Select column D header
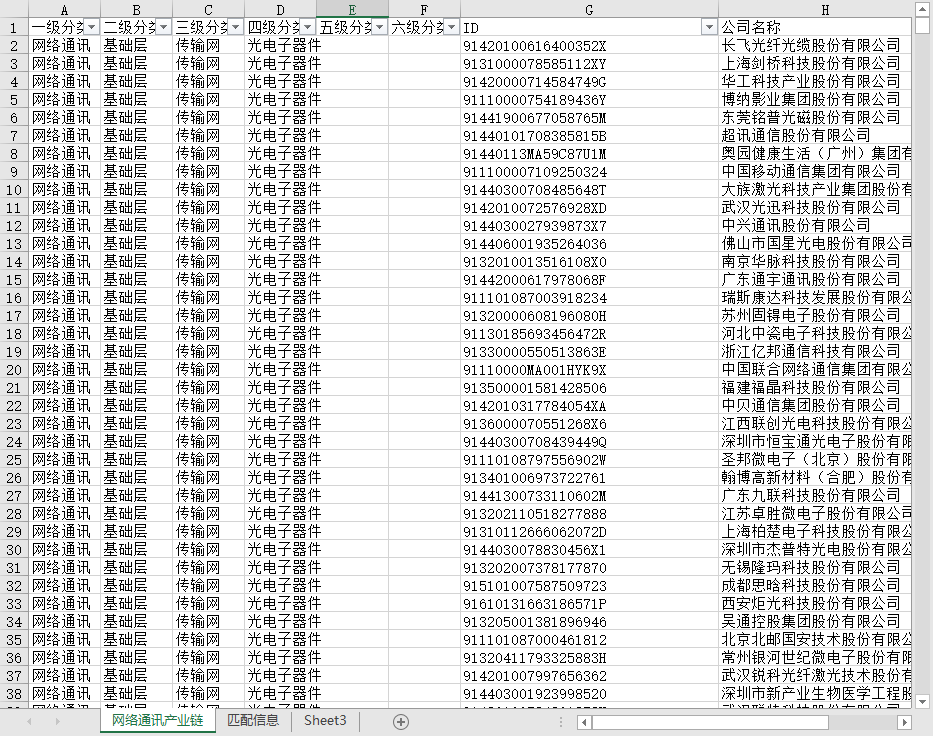 pyautogui.click(x=280, y=10)
